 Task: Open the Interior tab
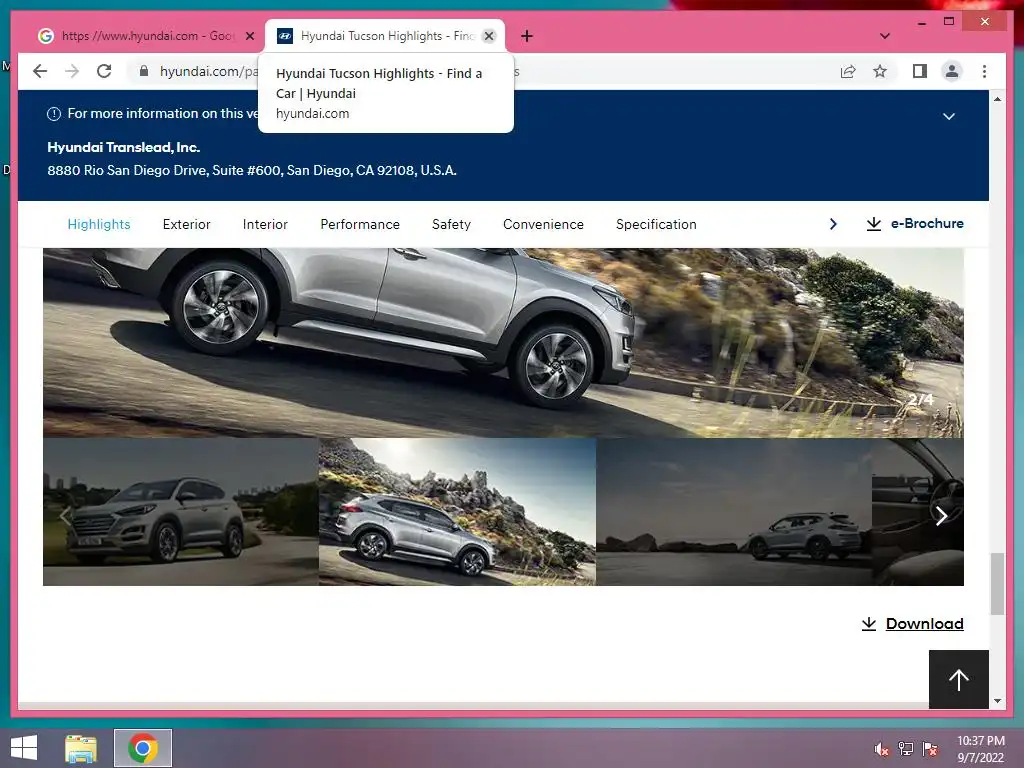pos(265,224)
